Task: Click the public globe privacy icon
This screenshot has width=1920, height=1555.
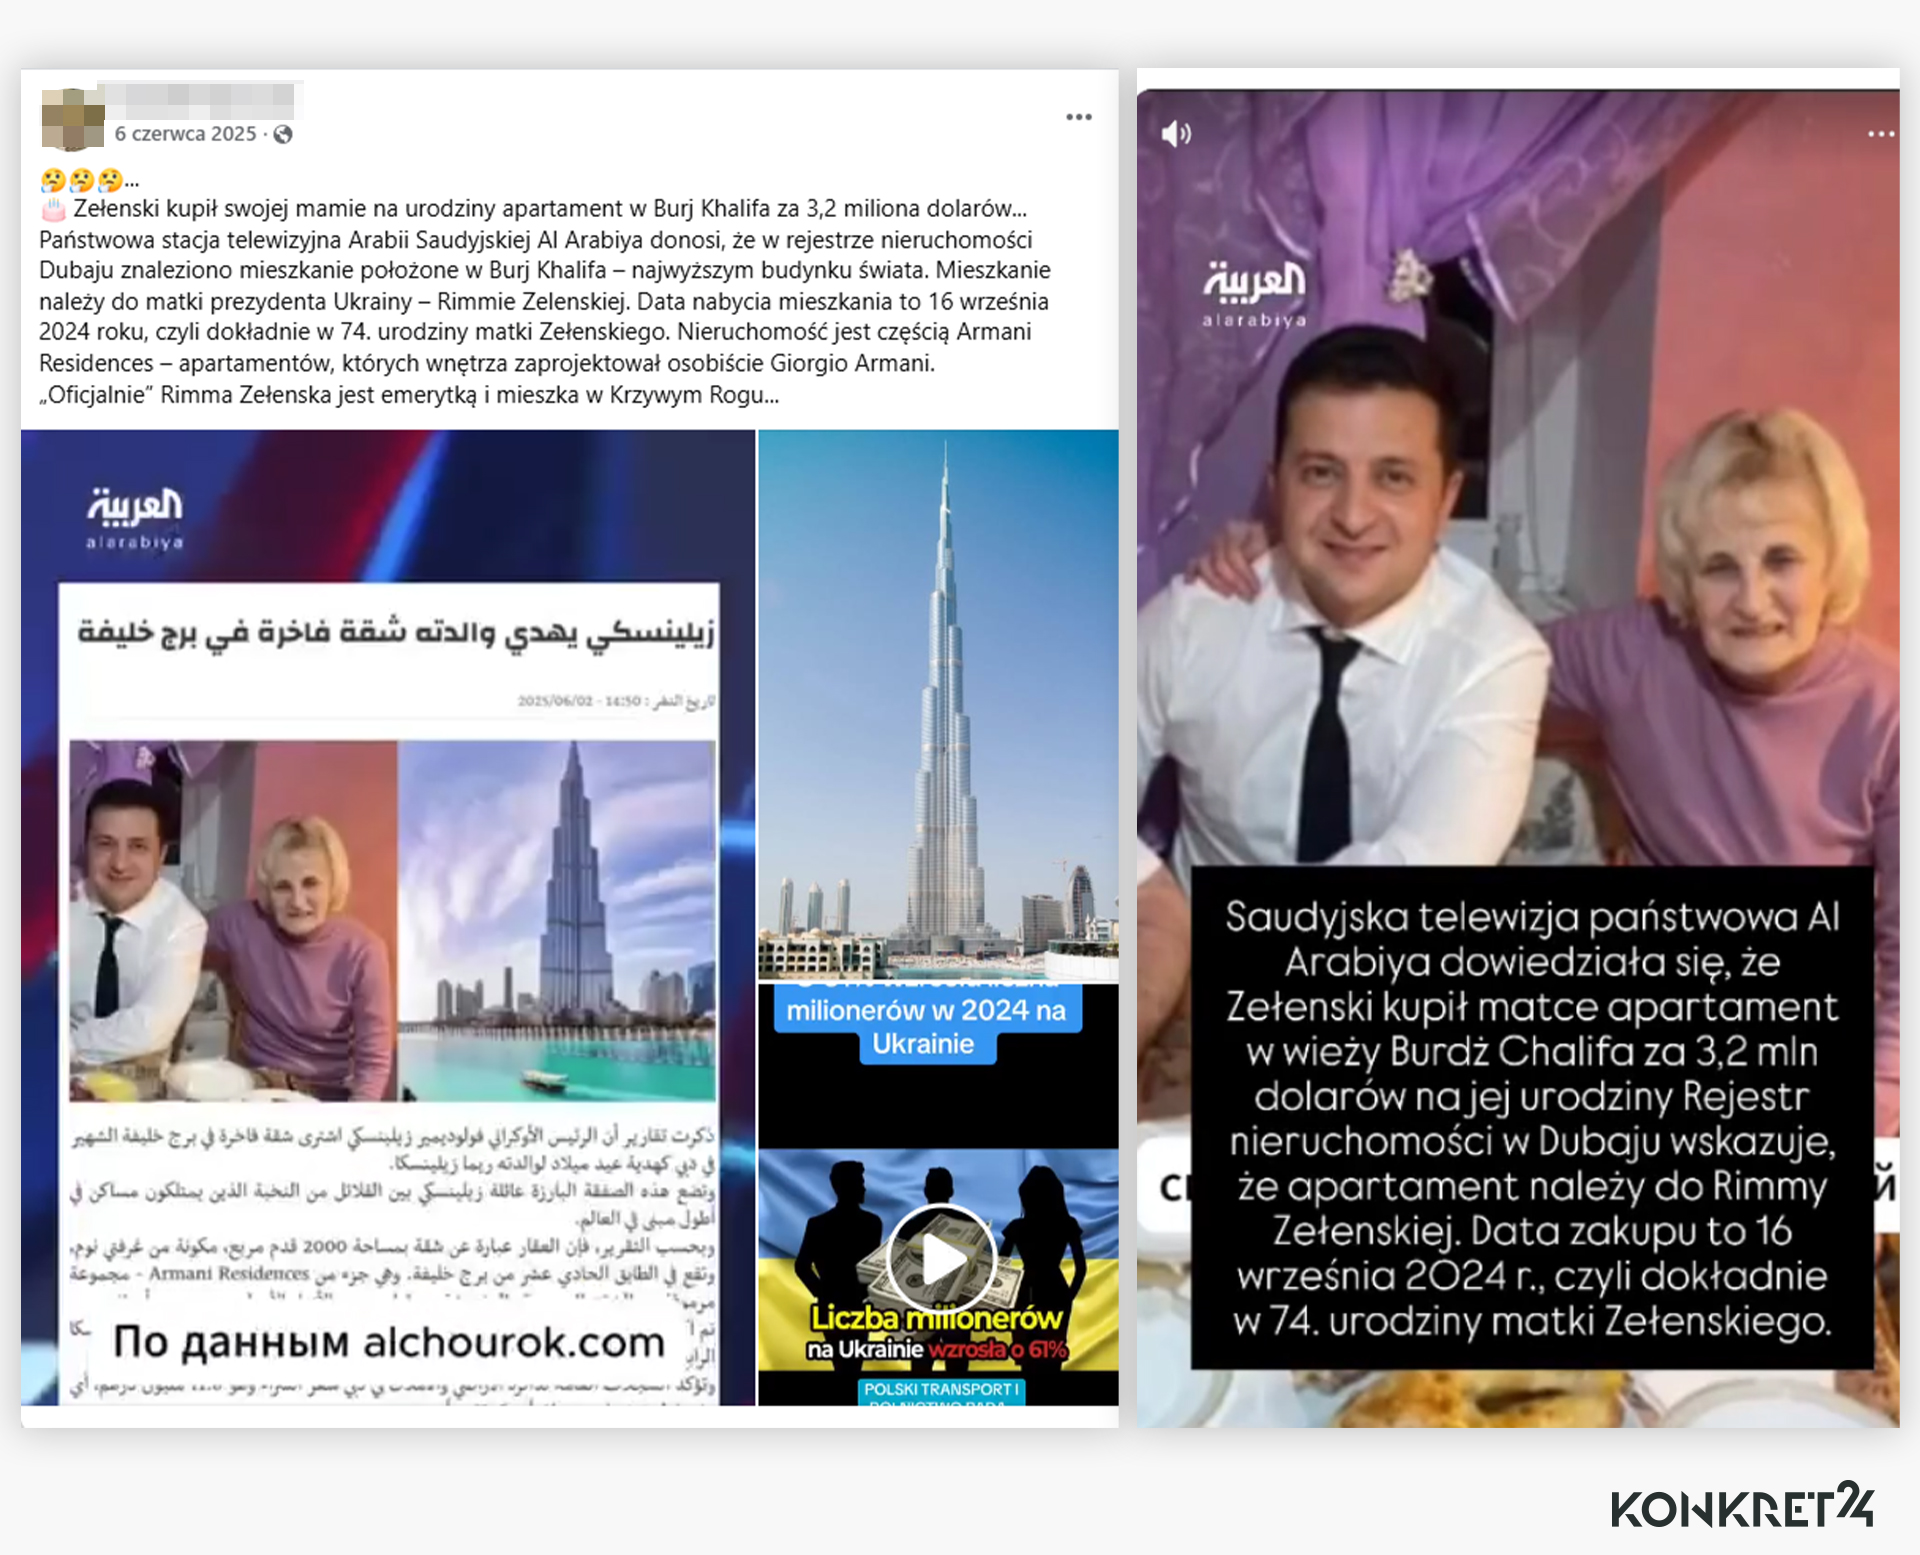Action: 283,134
